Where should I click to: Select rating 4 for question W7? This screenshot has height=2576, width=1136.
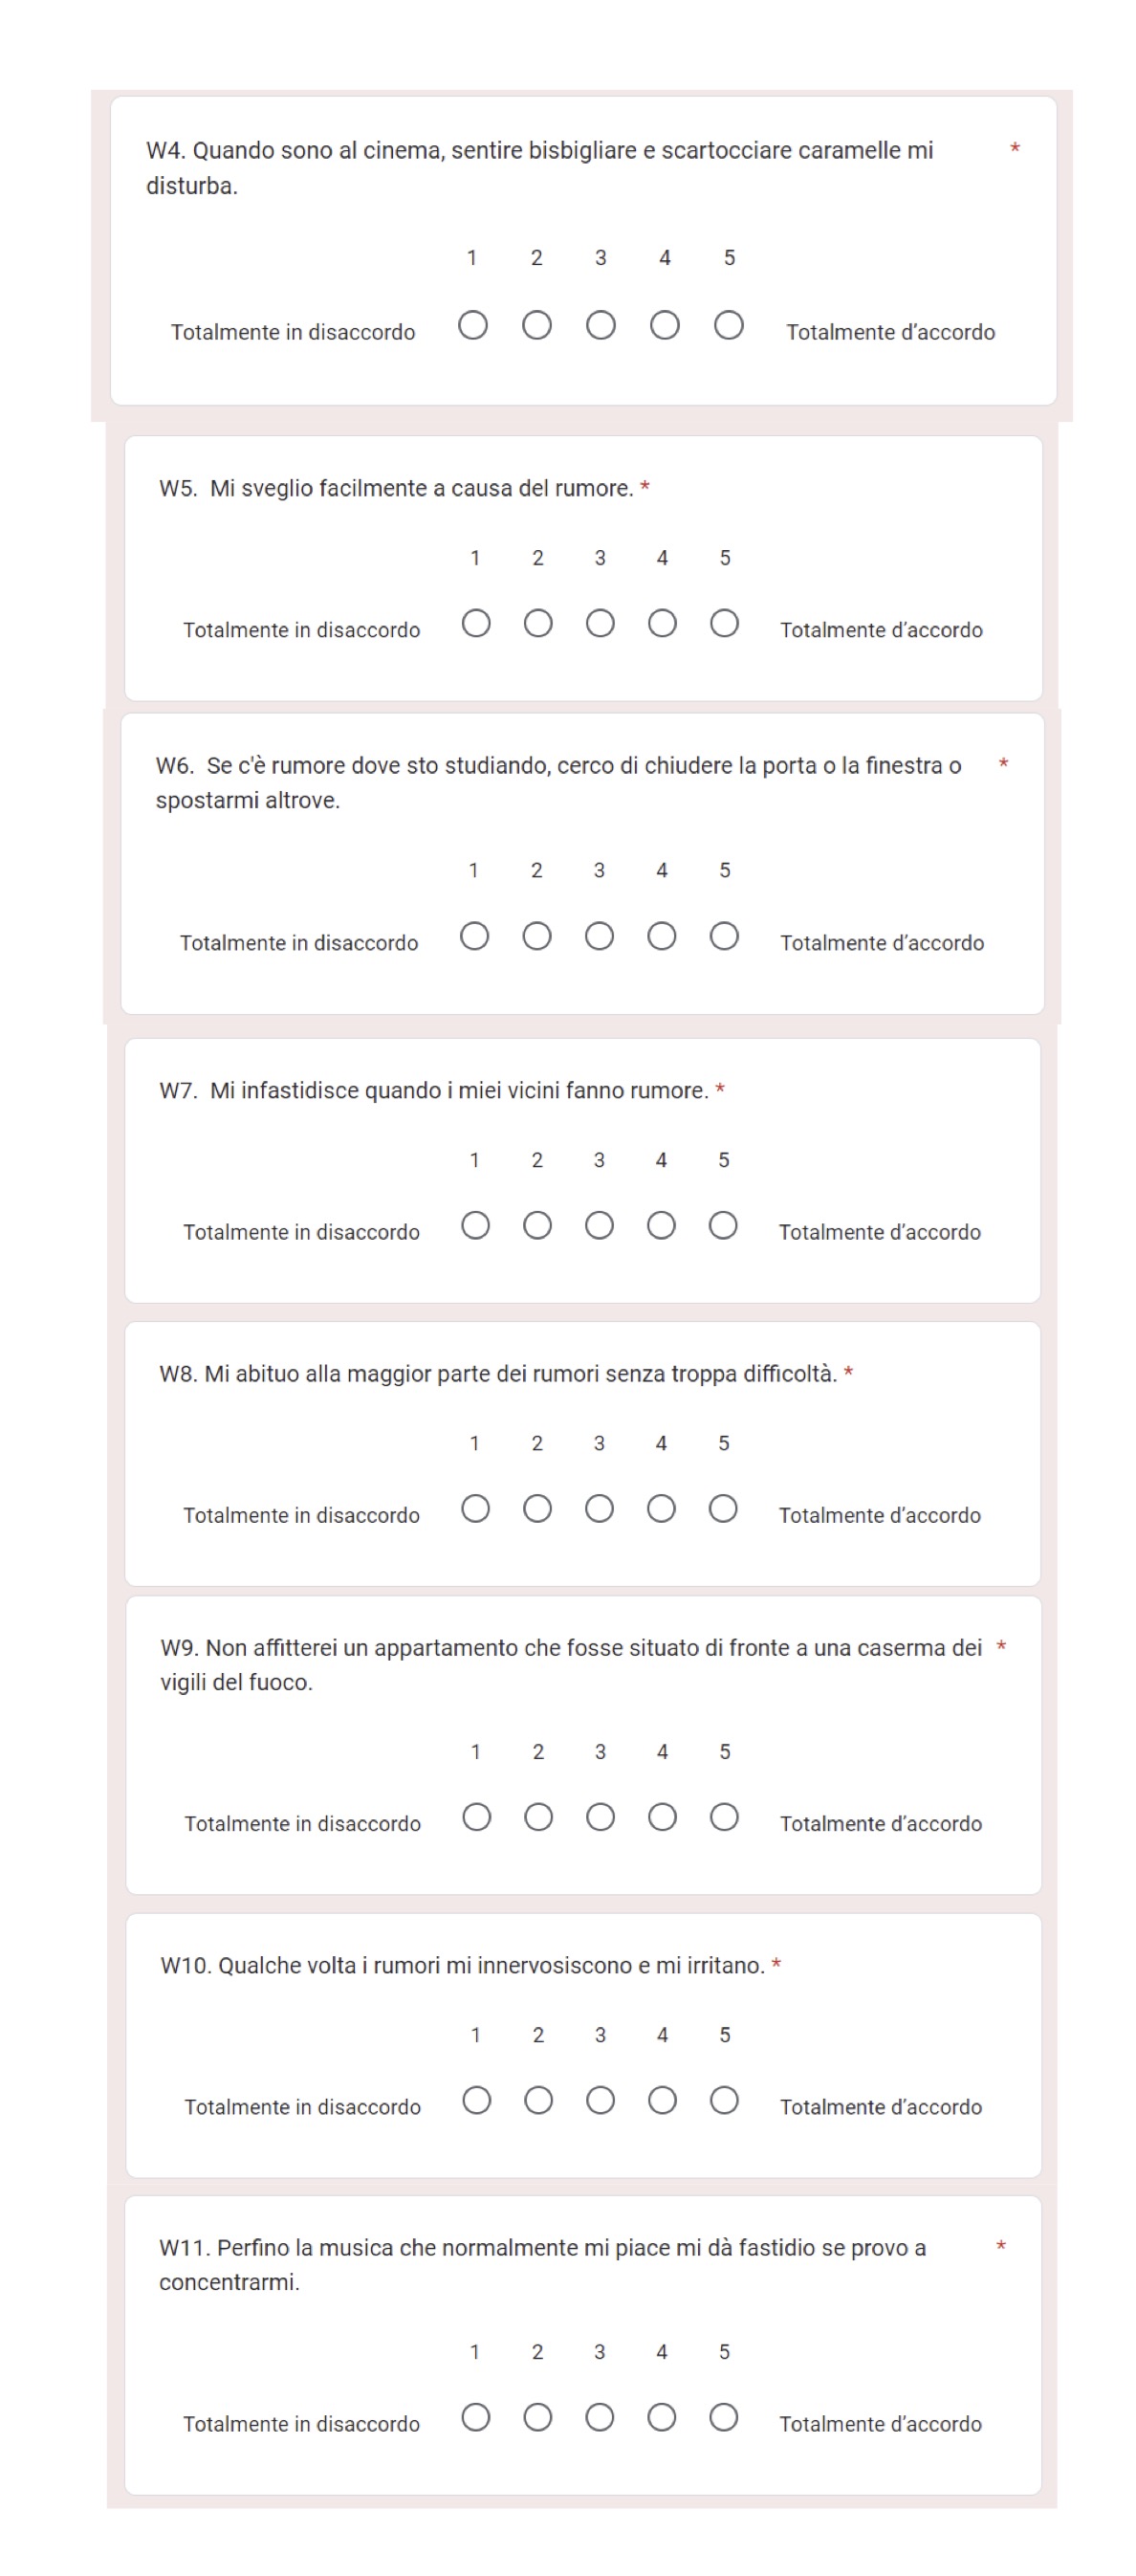(661, 1225)
